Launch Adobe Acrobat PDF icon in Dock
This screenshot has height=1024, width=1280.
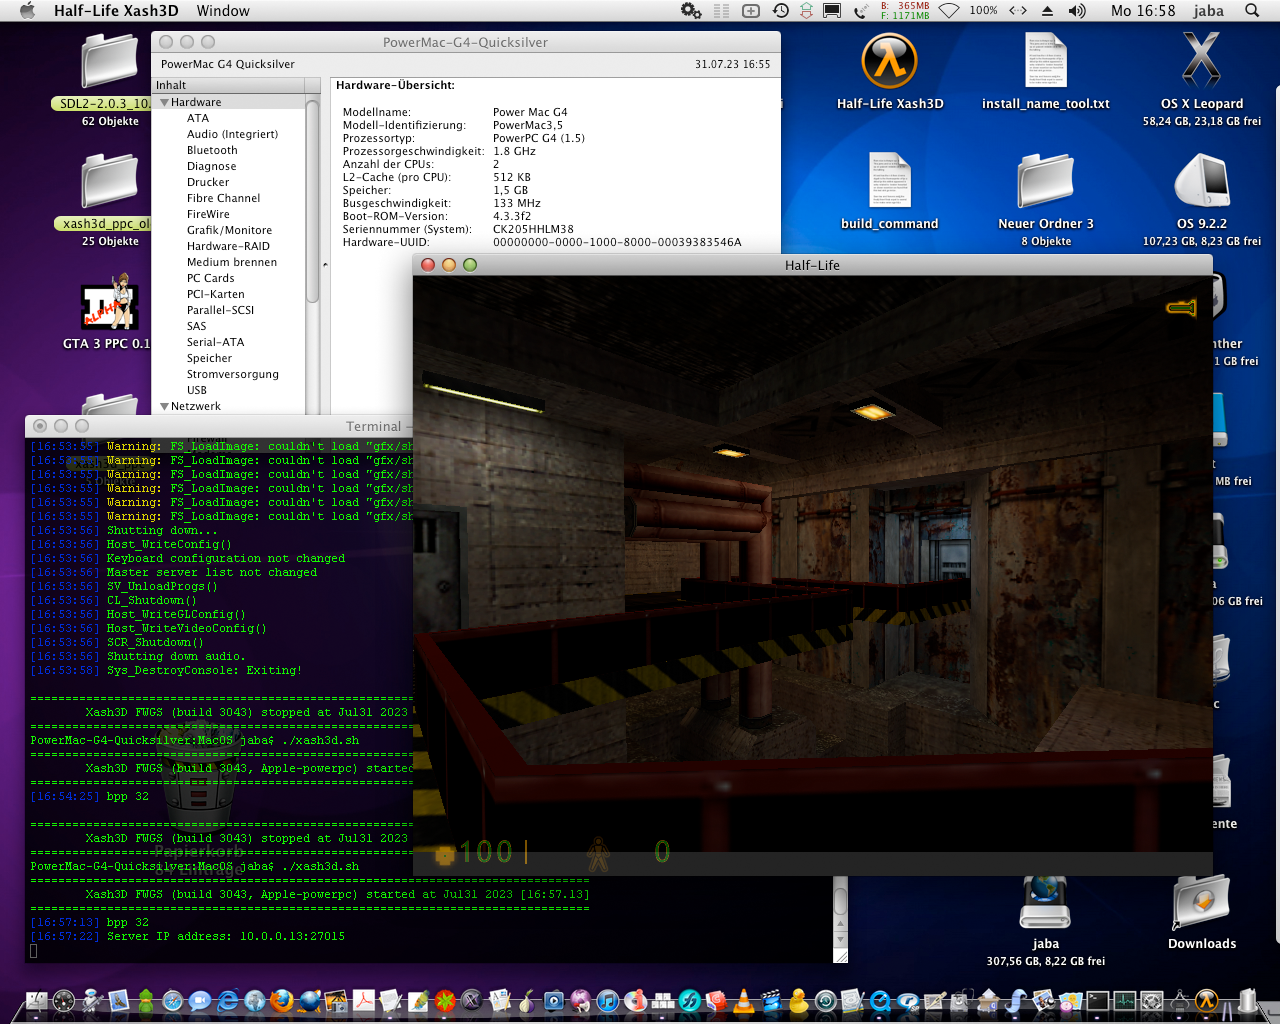[363, 1001]
